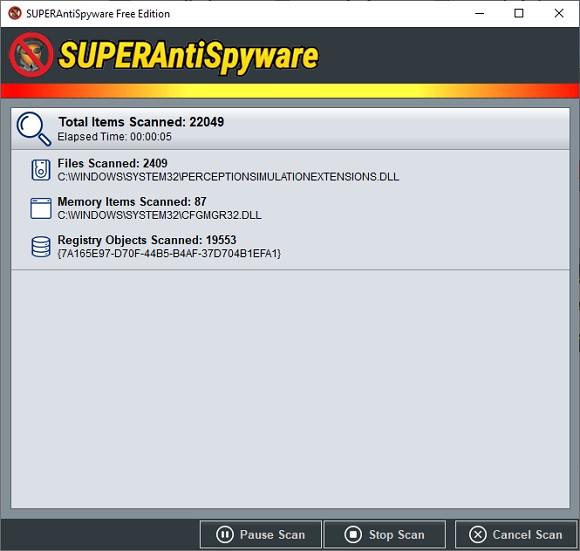The height and width of the screenshot is (551, 580).
Task: Click the Stop Scan button
Action: tap(385, 534)
